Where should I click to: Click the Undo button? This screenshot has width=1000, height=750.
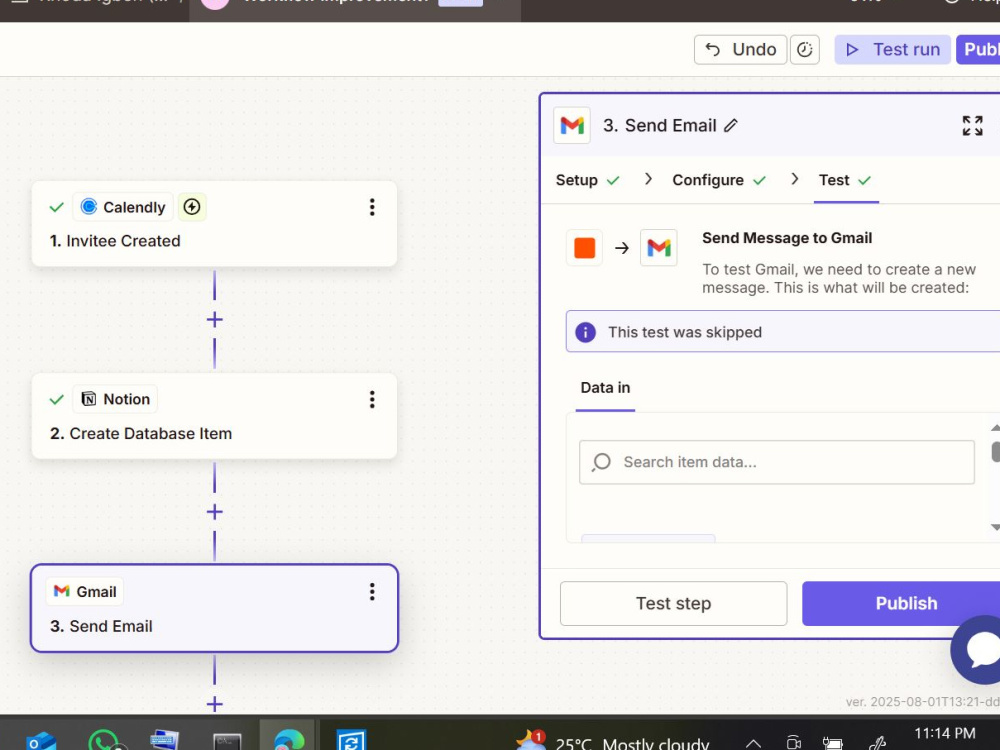(740, 50)
